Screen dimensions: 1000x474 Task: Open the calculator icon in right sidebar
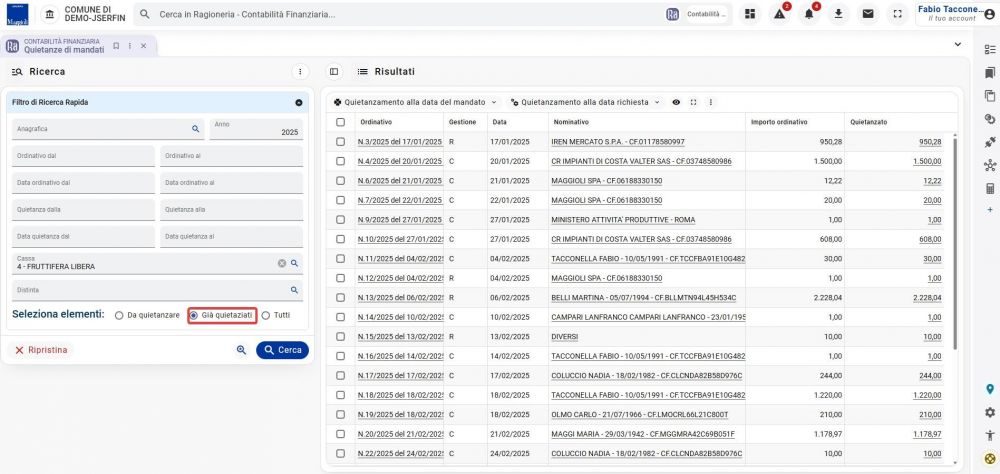click(990, 189)
